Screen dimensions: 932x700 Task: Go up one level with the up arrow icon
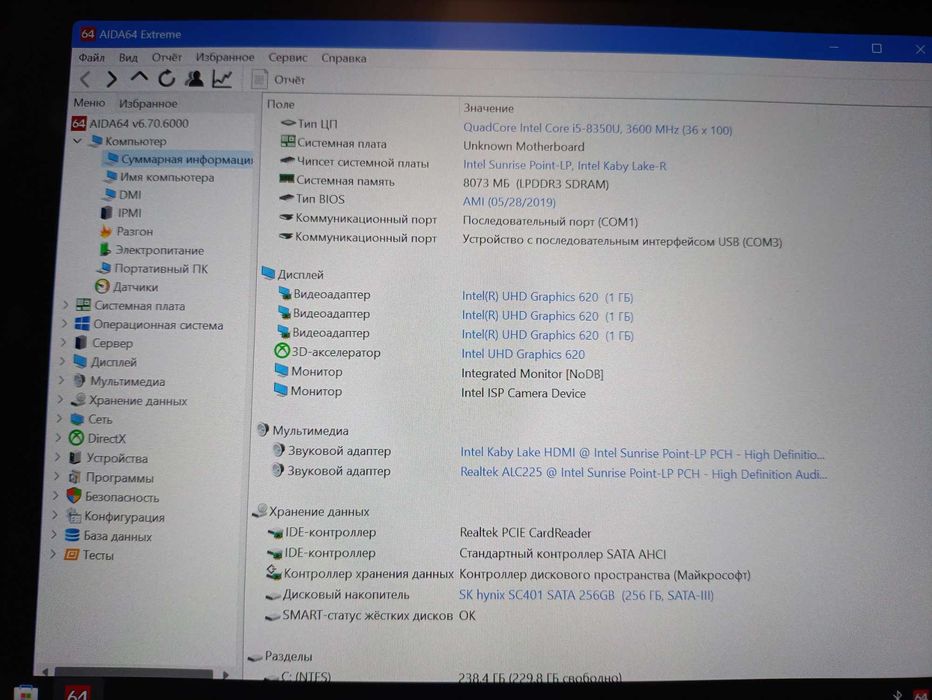(139, 77)
